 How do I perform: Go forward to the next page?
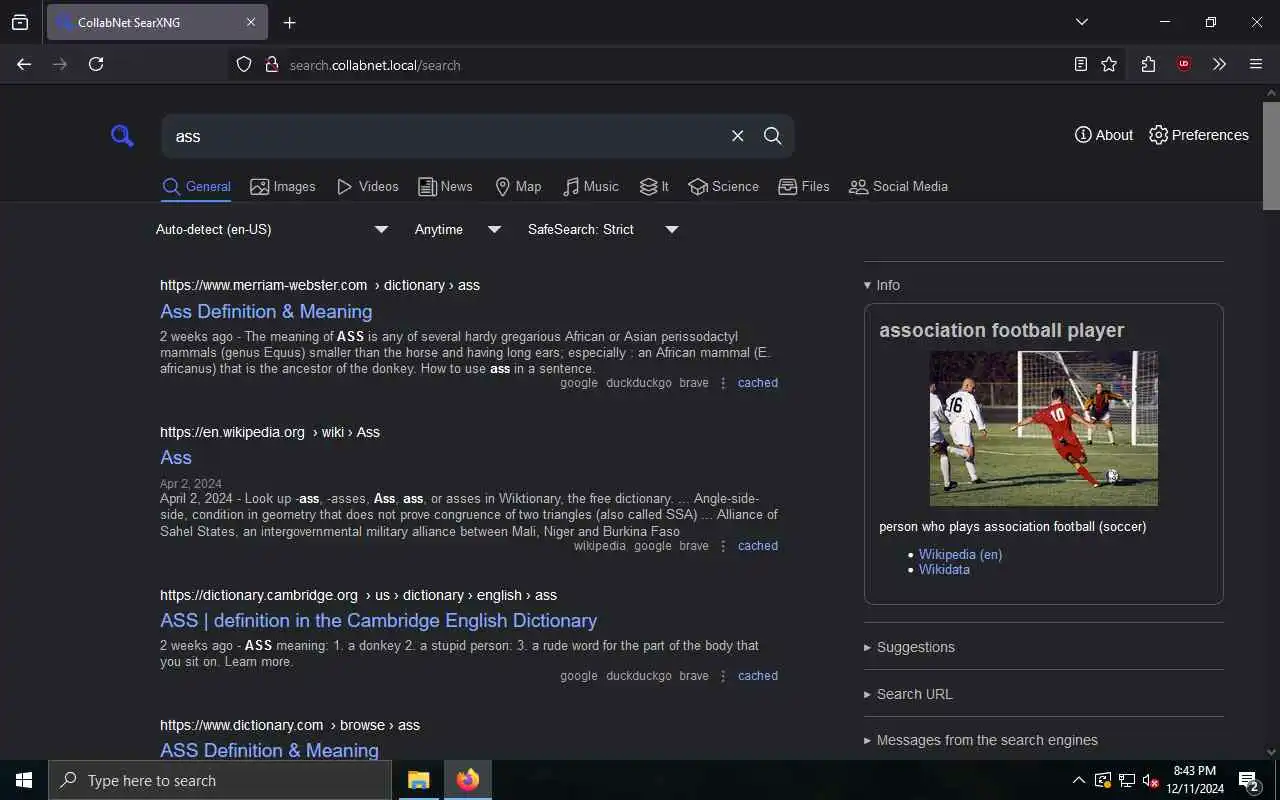pyautogui.click(x=60, y=64)
